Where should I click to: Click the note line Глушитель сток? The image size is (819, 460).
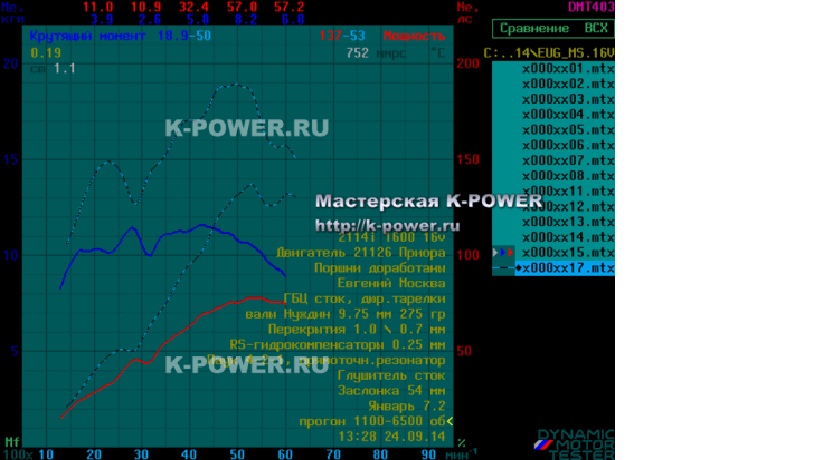click(x=391, y=375)
